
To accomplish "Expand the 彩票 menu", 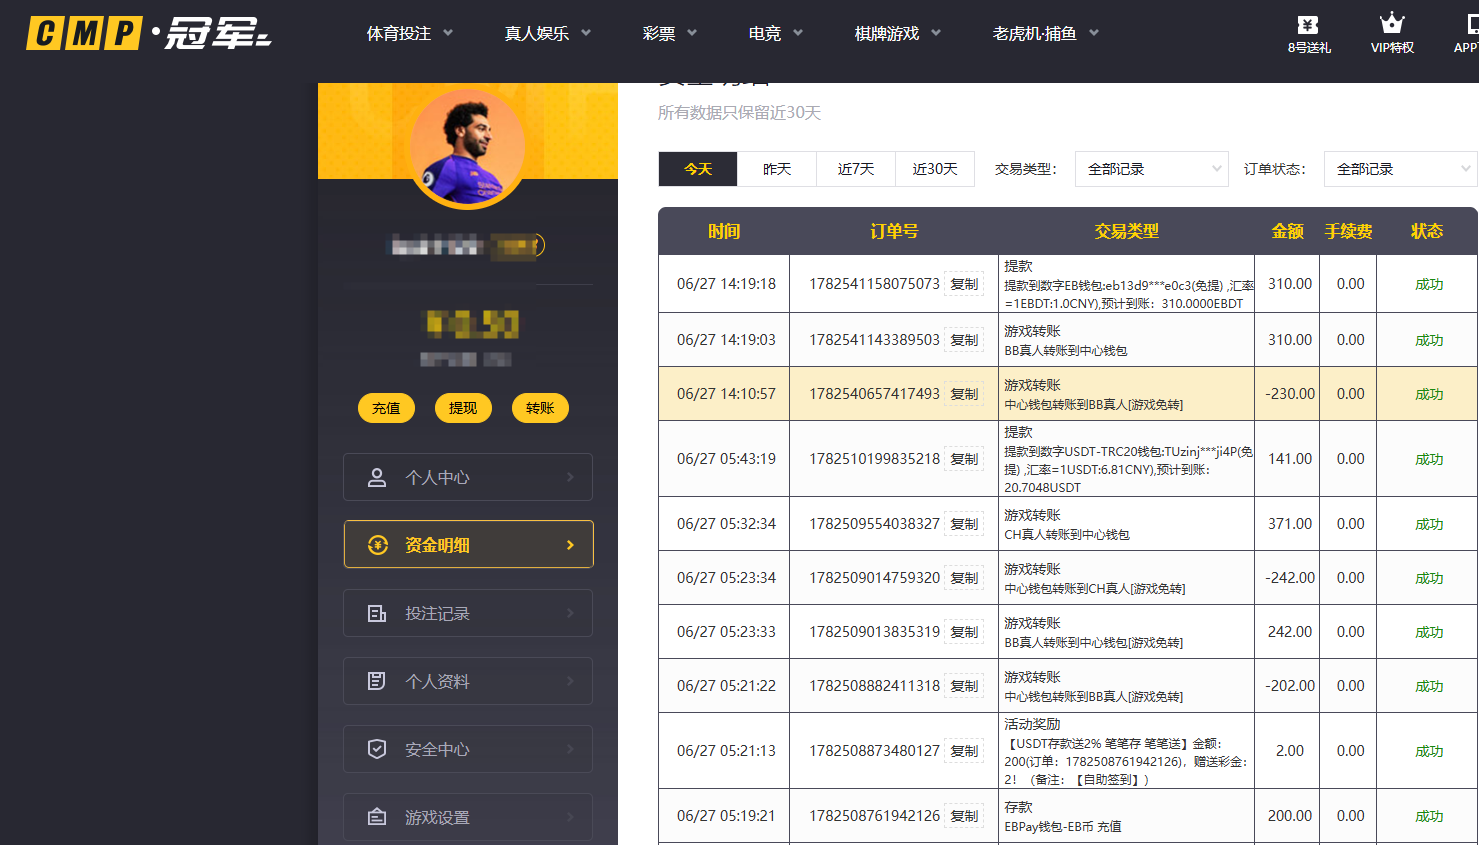I will 670,34.
